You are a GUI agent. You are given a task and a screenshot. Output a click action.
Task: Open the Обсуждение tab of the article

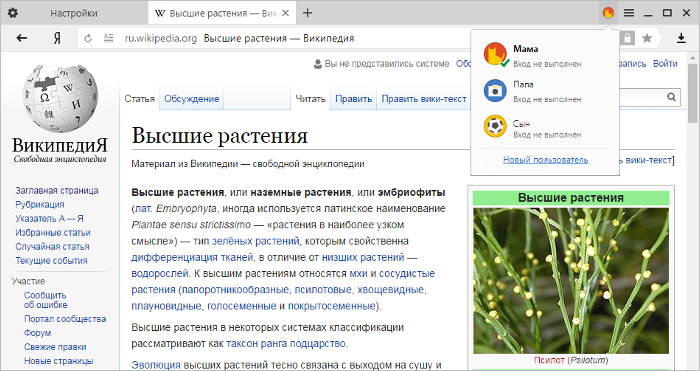tap(192, 99)
